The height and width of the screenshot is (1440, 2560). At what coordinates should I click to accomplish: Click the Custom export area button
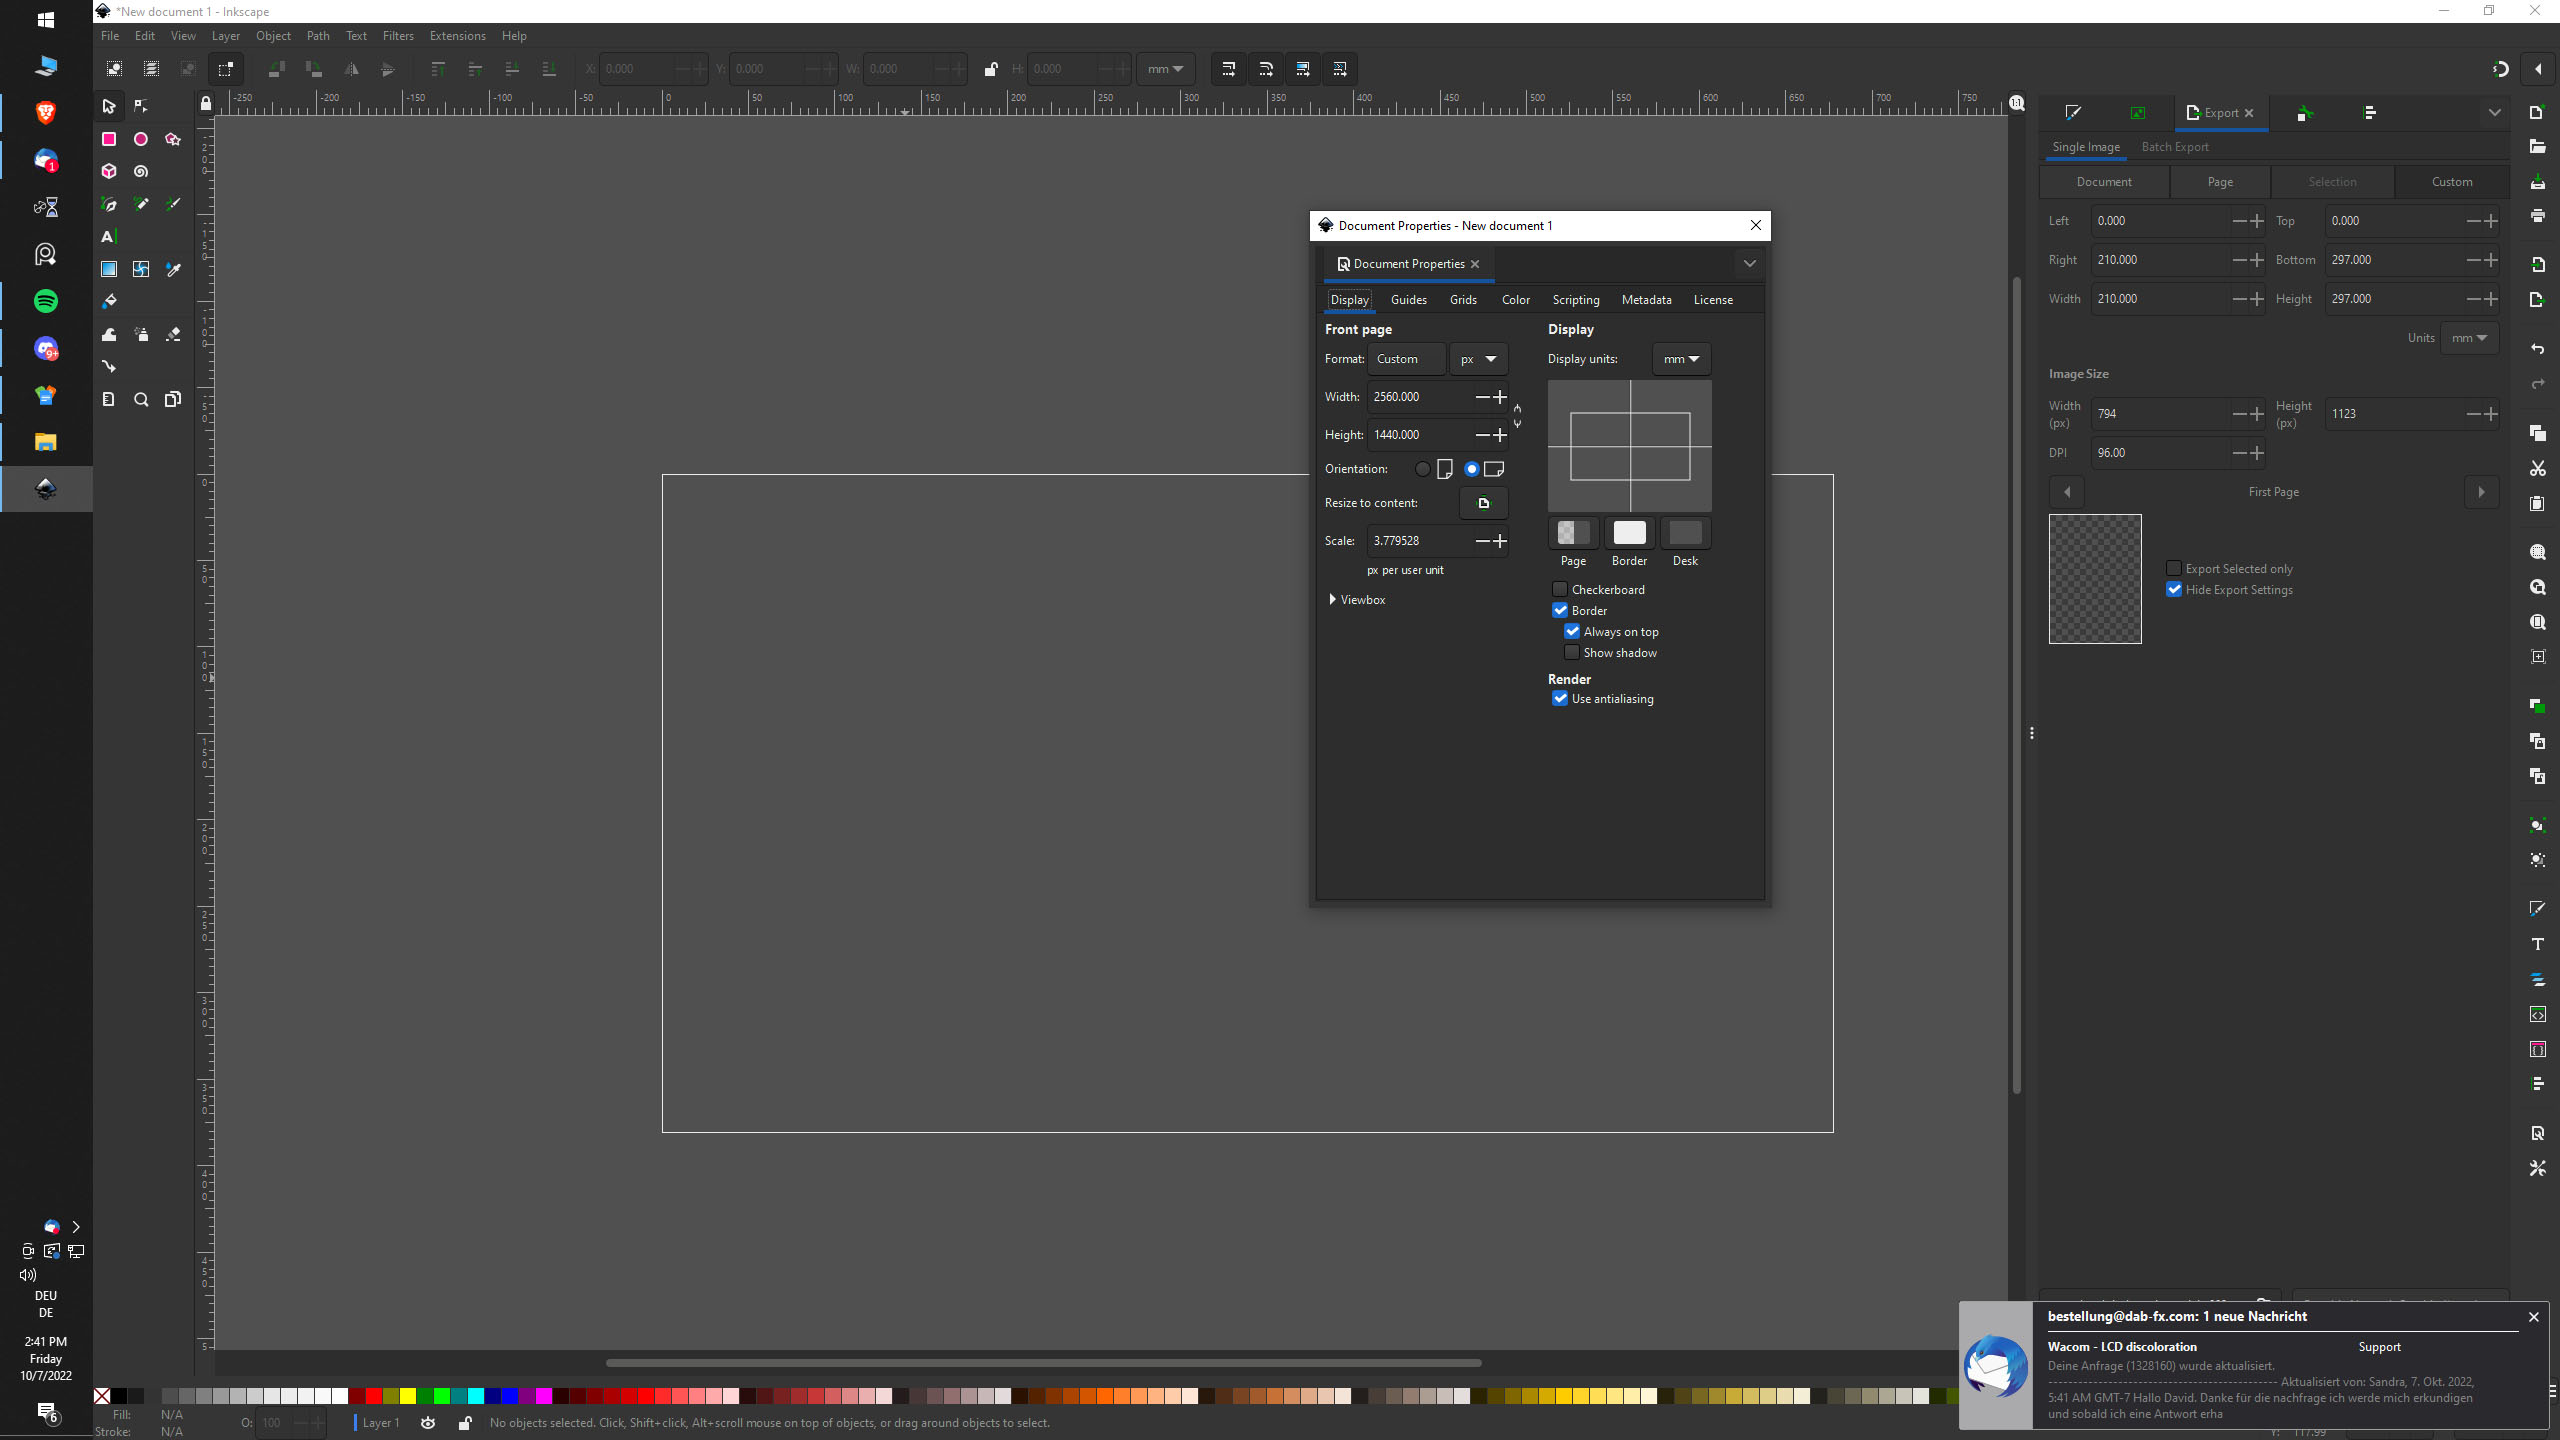tap(2452, 181)
